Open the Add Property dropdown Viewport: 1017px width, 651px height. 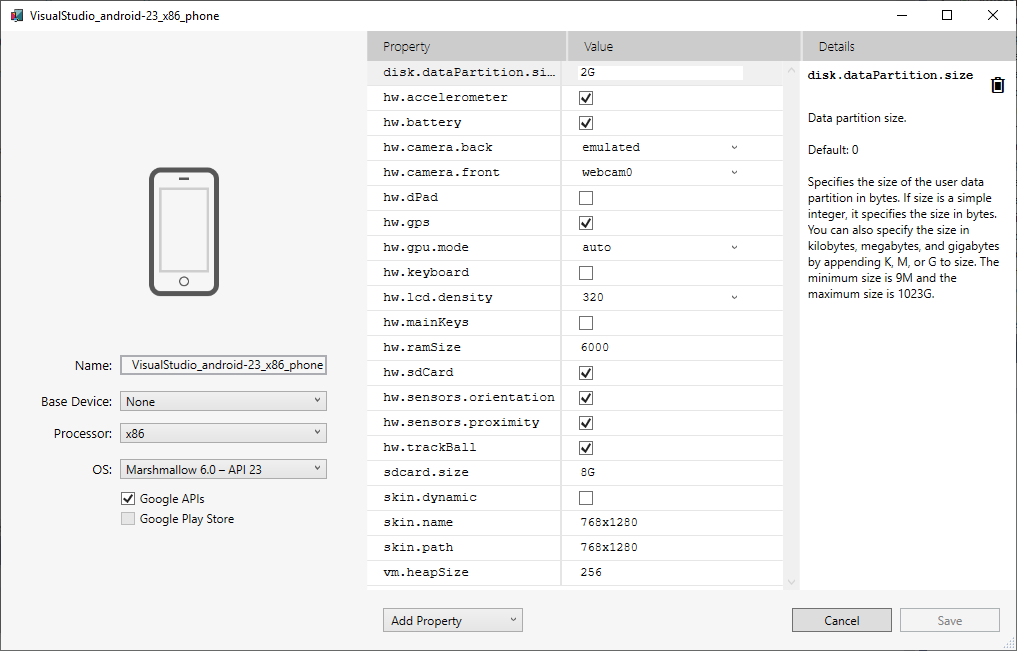pos(453,621)
